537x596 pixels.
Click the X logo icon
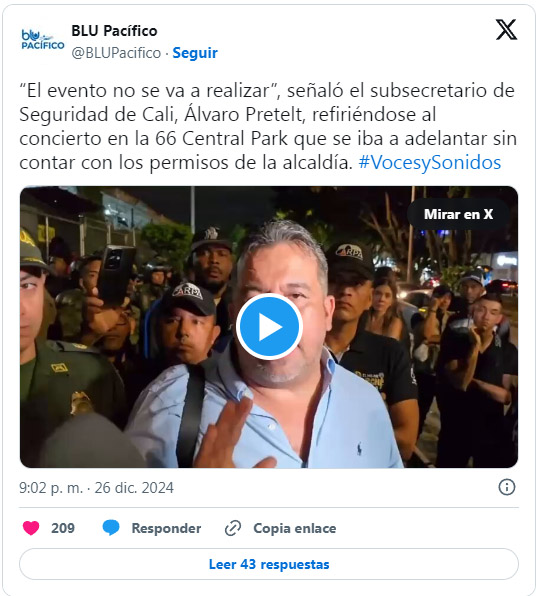(x=506, y=30)
